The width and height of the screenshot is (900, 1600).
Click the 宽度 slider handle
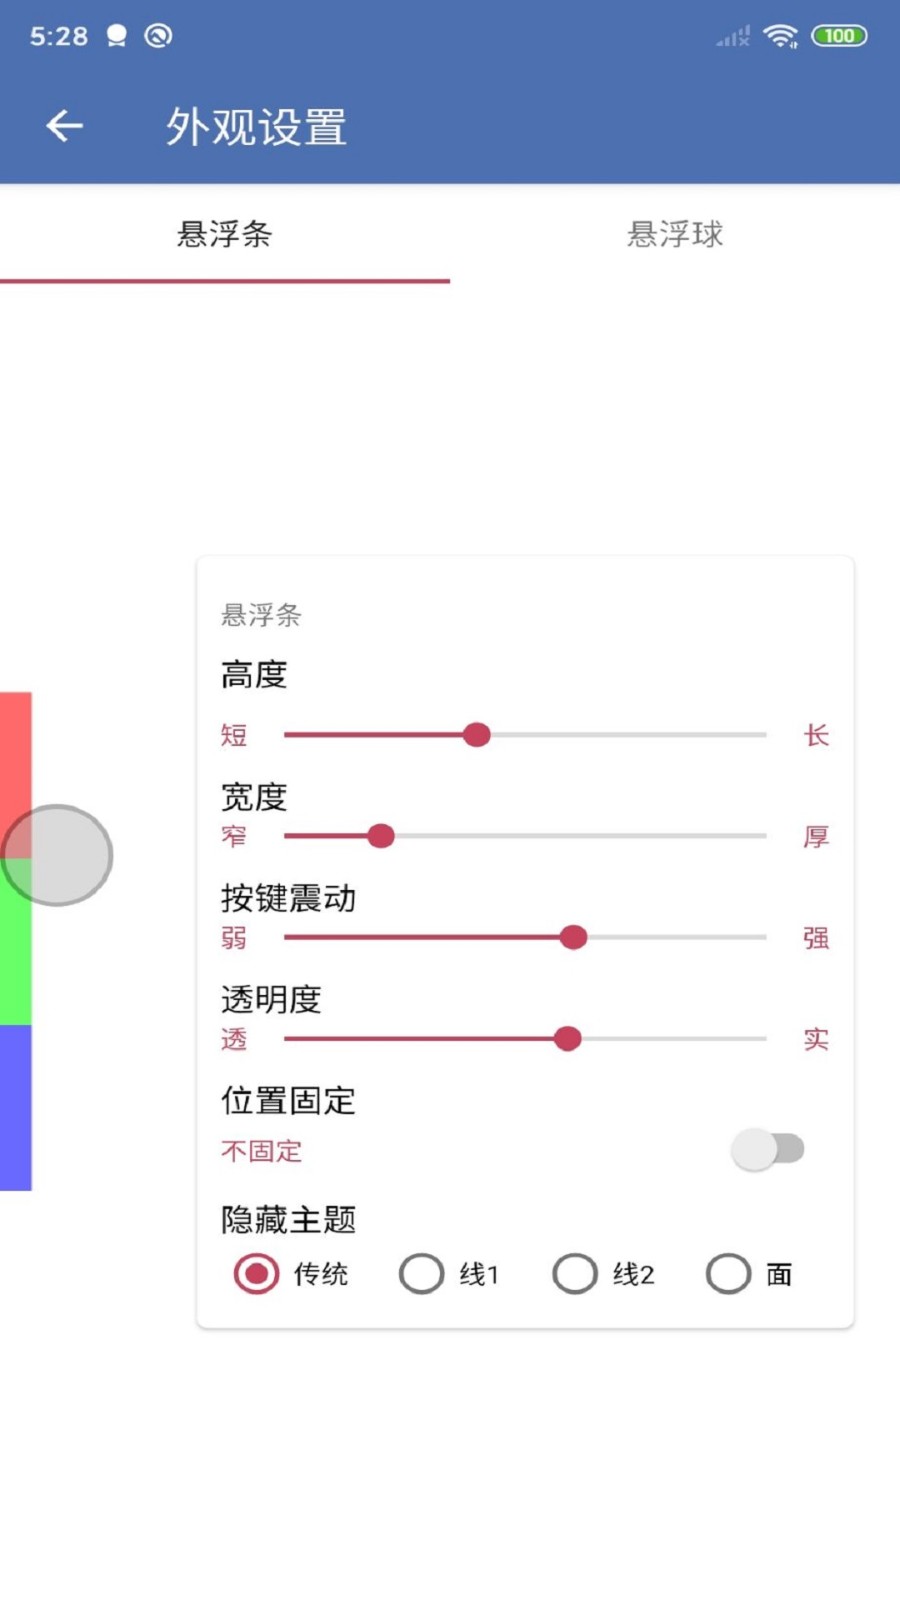380,836
